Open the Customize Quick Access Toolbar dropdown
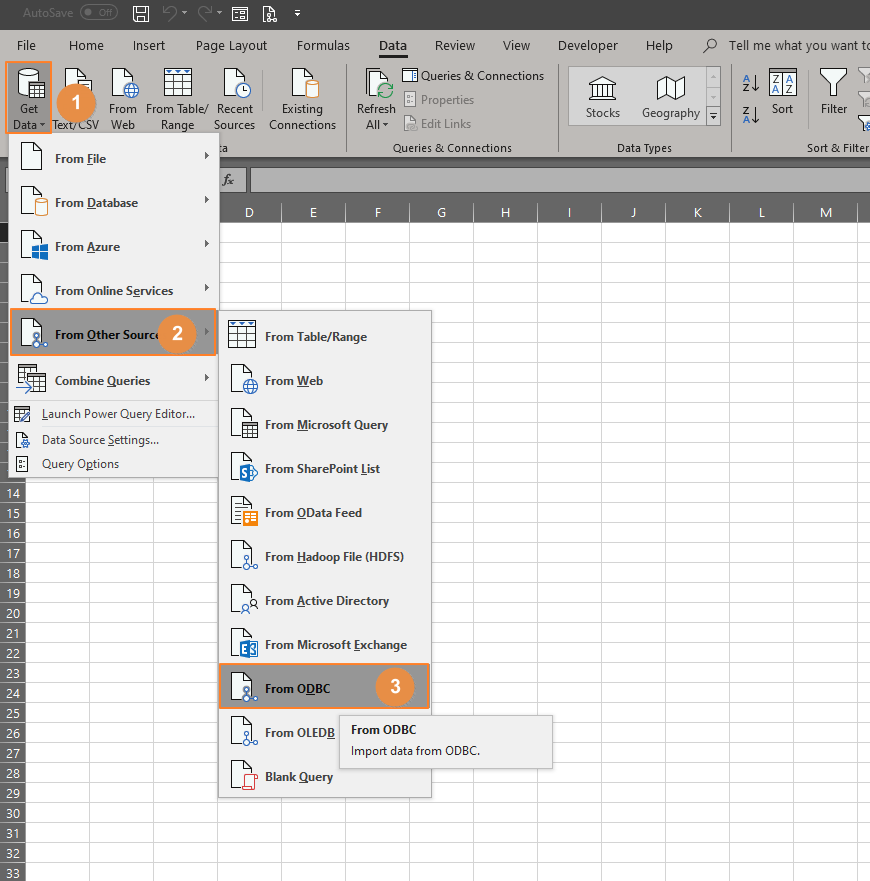 click(297, 13)
